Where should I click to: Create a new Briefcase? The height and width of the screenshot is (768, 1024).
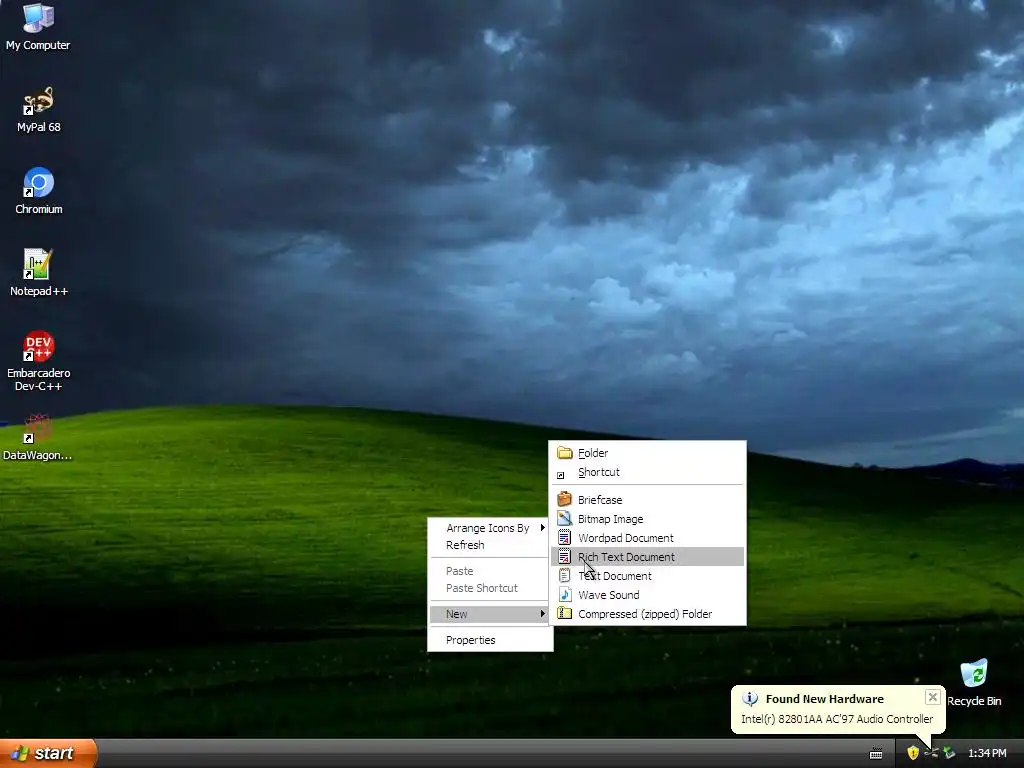point(647,500)
